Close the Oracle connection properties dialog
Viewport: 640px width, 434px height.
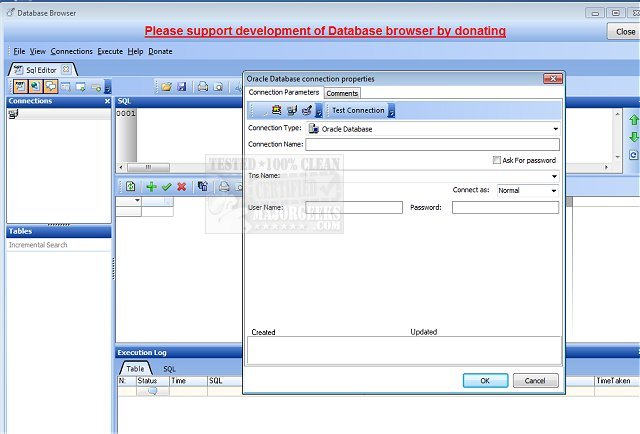[x=553, y=78]
